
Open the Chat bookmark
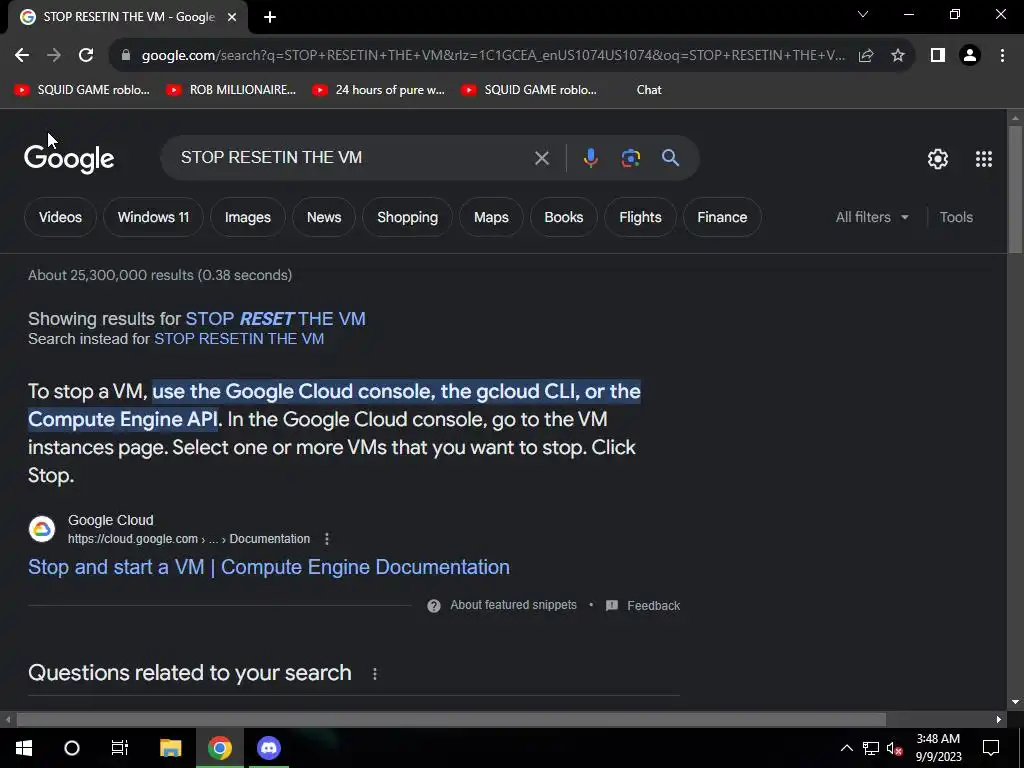pyautogui.click(x=648, y=90)
